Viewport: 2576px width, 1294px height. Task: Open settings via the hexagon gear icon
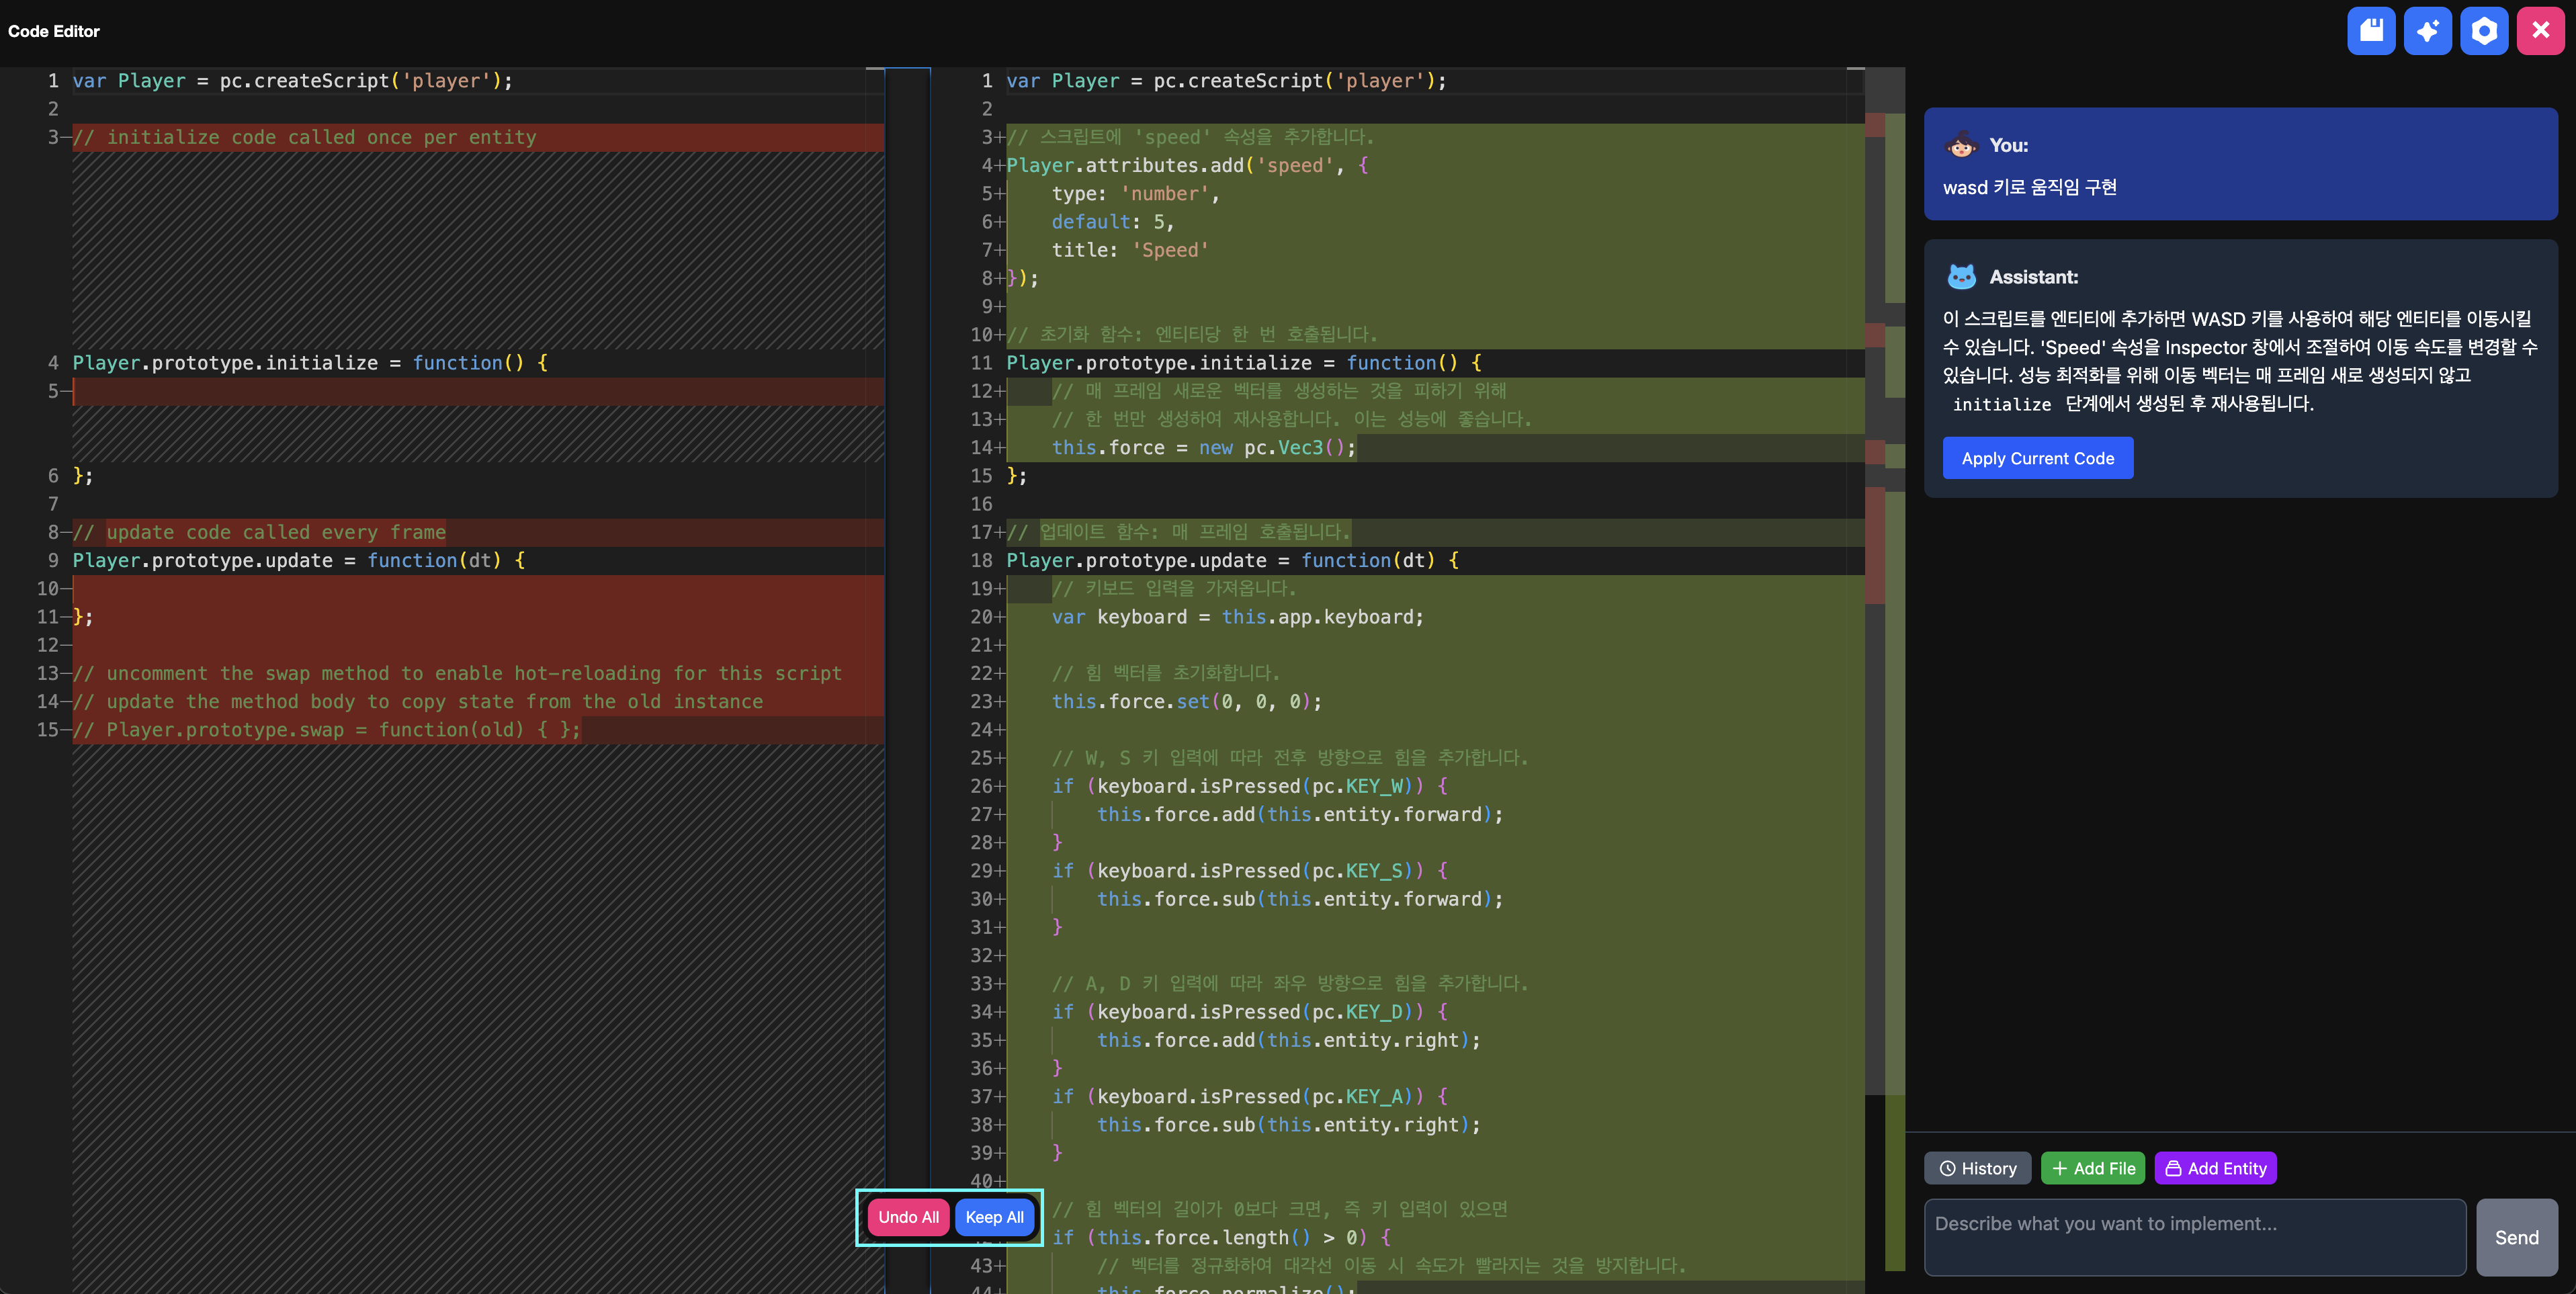2484,31
